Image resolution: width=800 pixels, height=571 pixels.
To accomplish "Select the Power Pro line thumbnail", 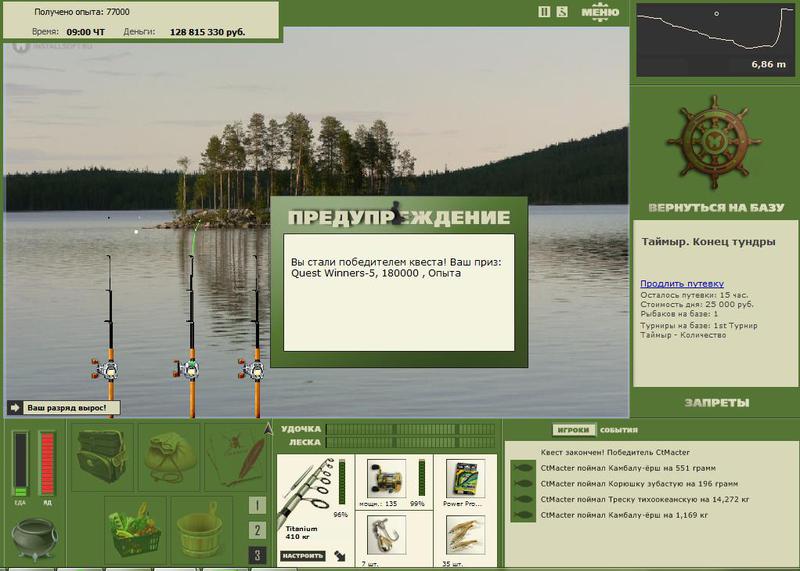I will point(465,478).
